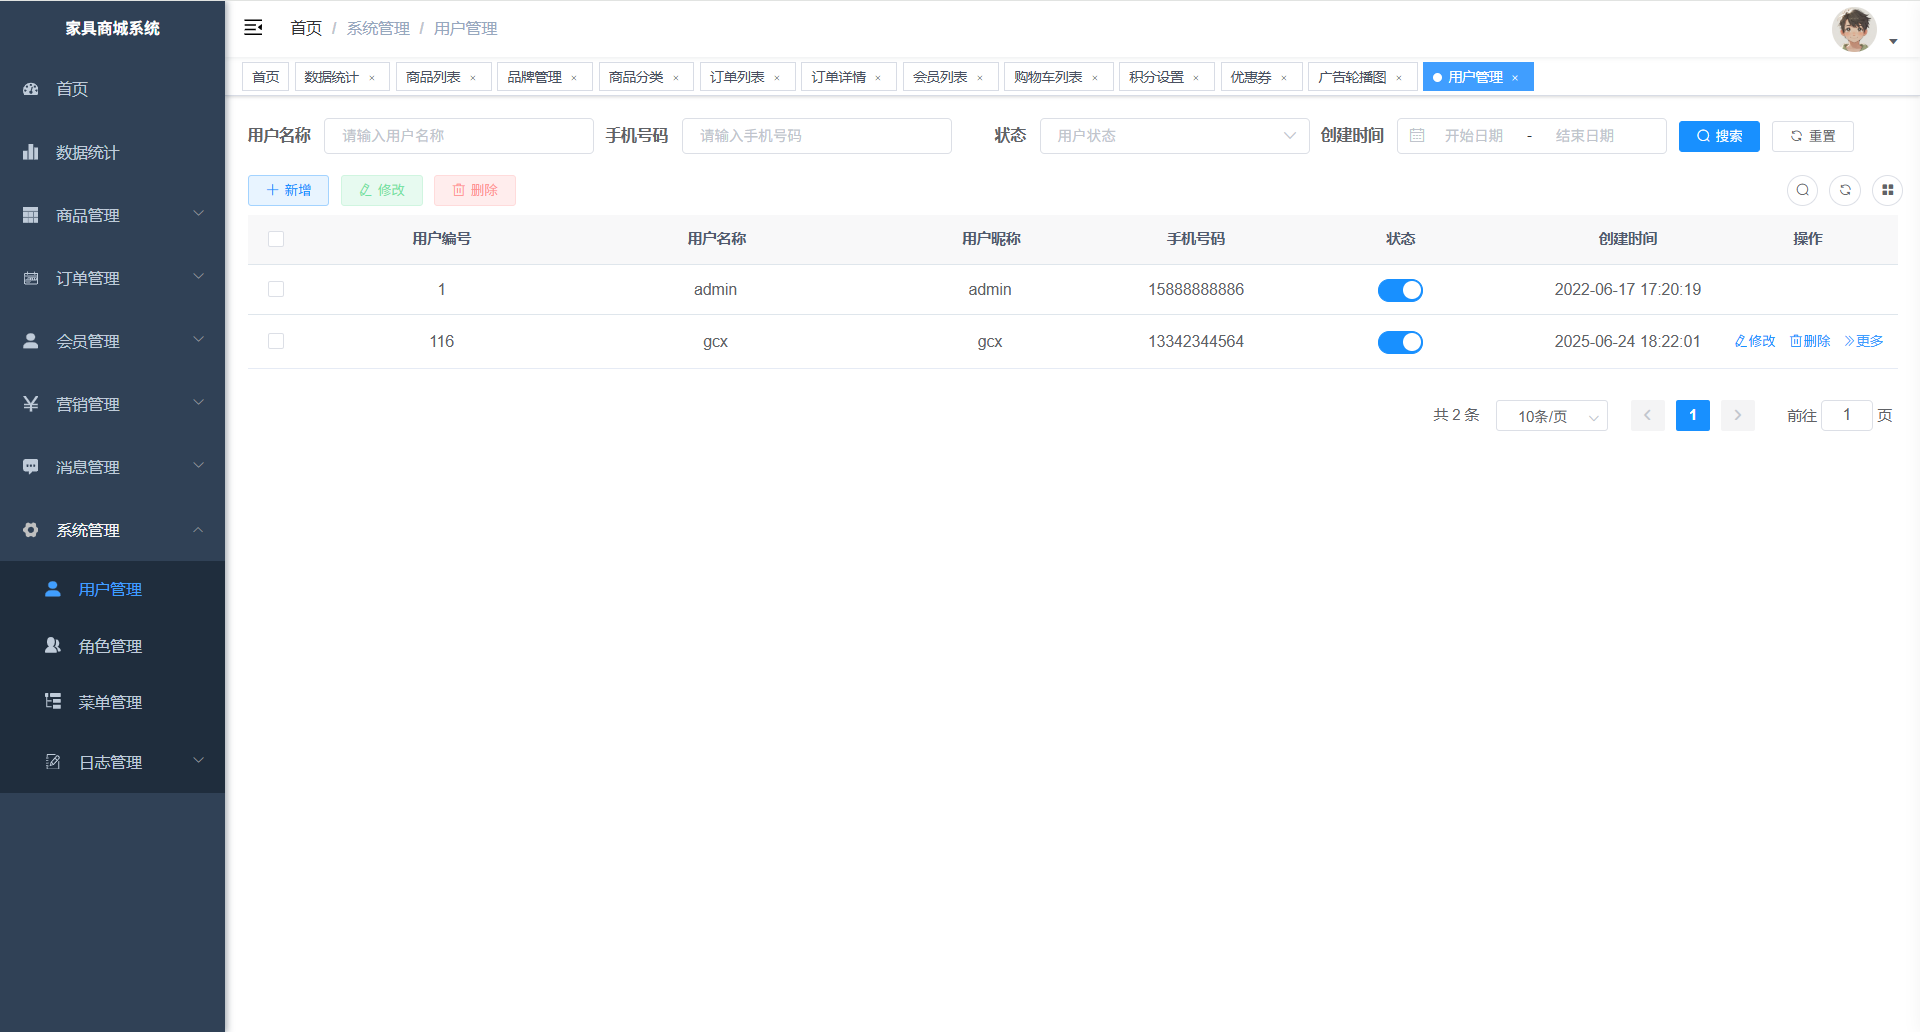Click 更多 link in gcx row

[1864, 341]
